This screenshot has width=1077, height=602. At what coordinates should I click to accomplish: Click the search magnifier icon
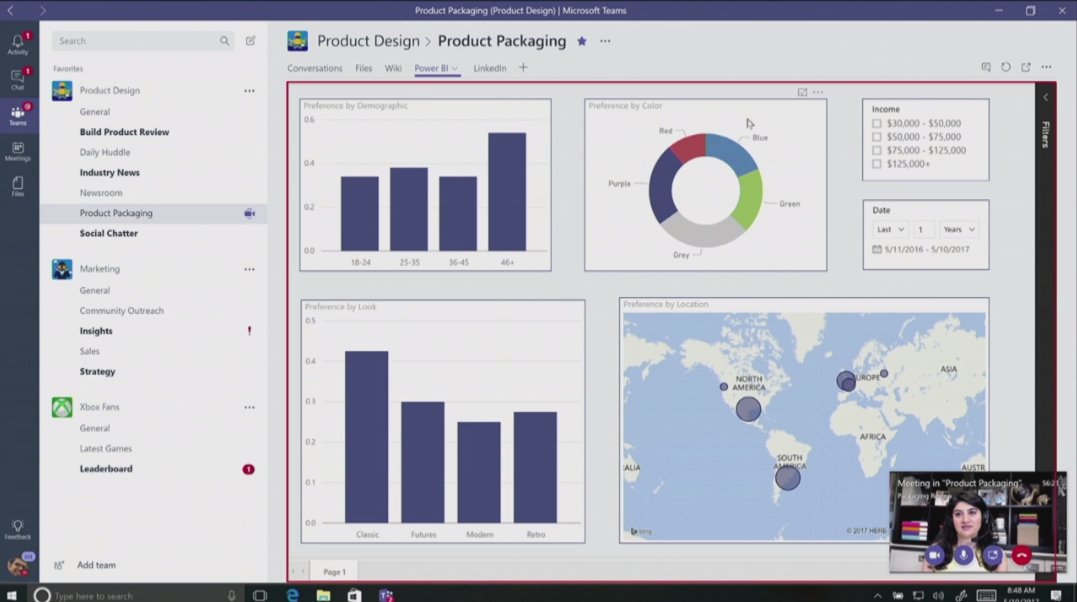coord(225,41)
